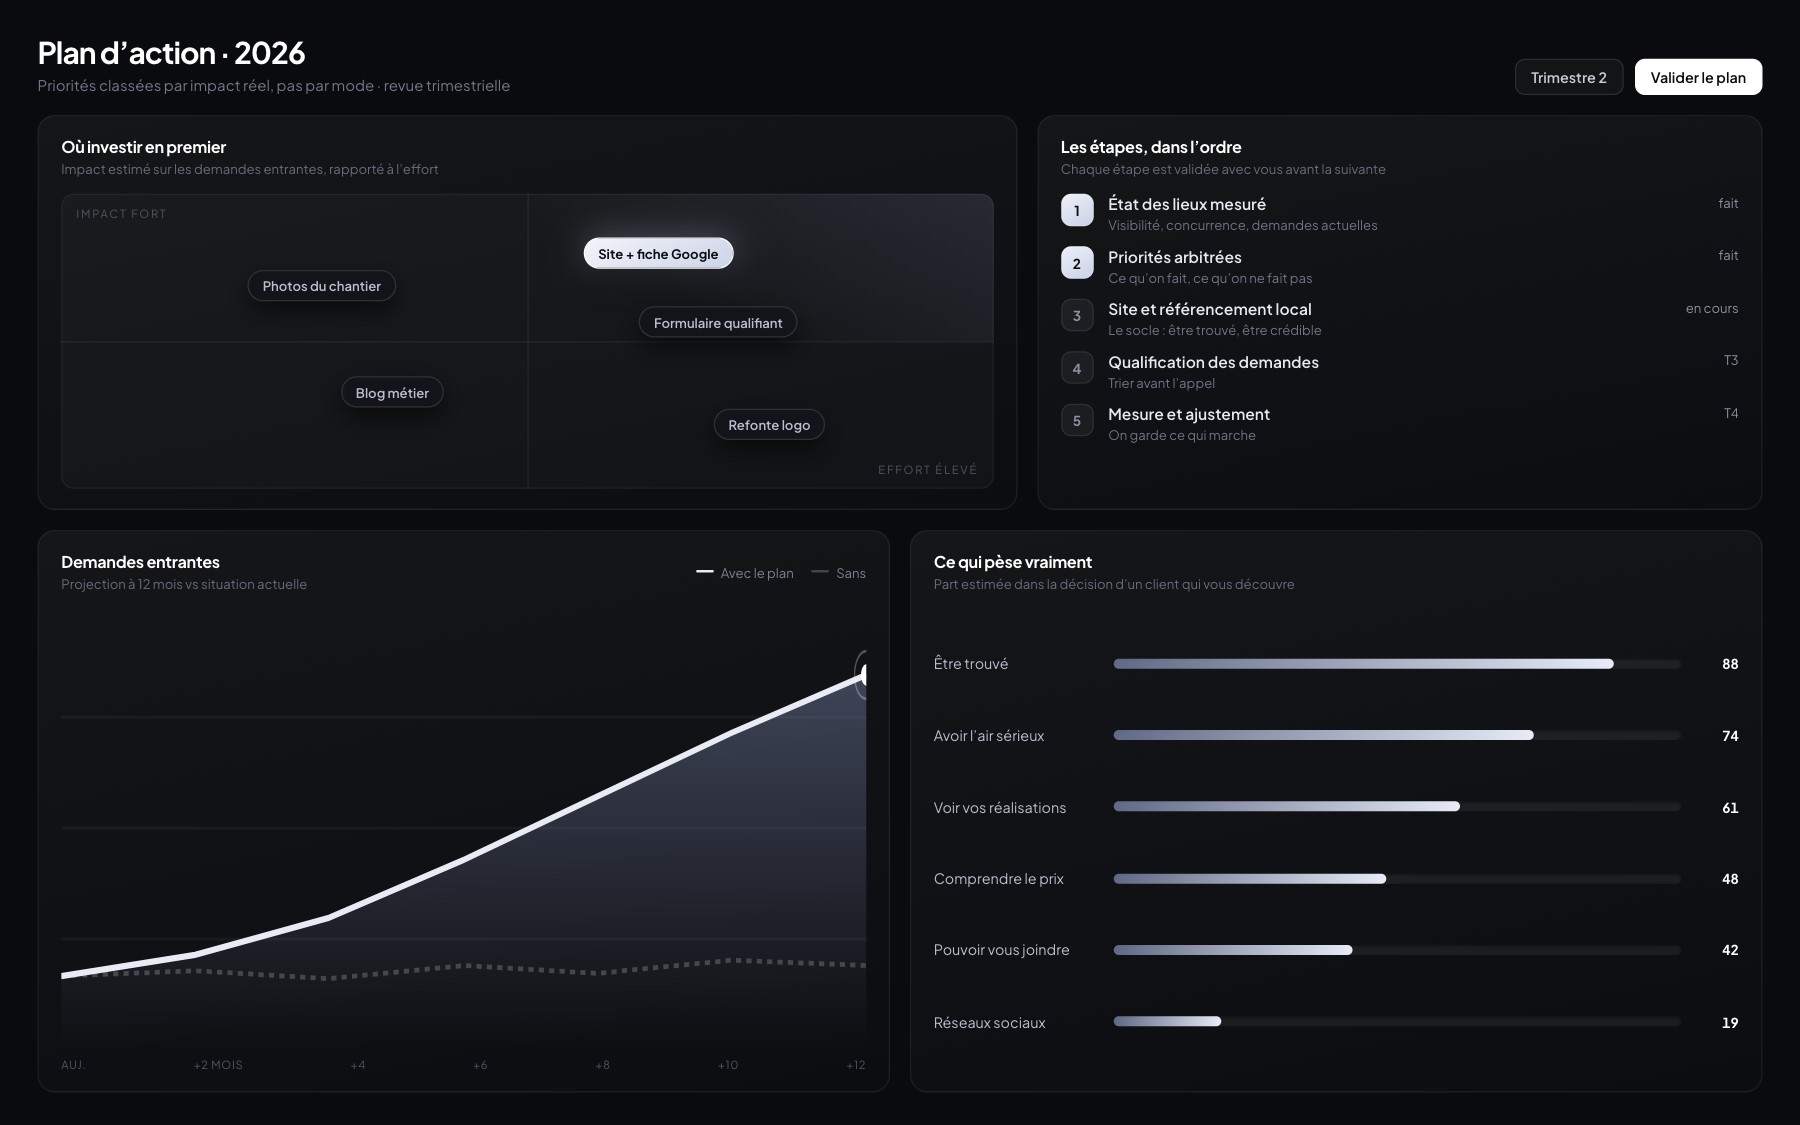Click the value 61 for Voir vos réalisations
1800x1125 pixels.
[1730, 808]
